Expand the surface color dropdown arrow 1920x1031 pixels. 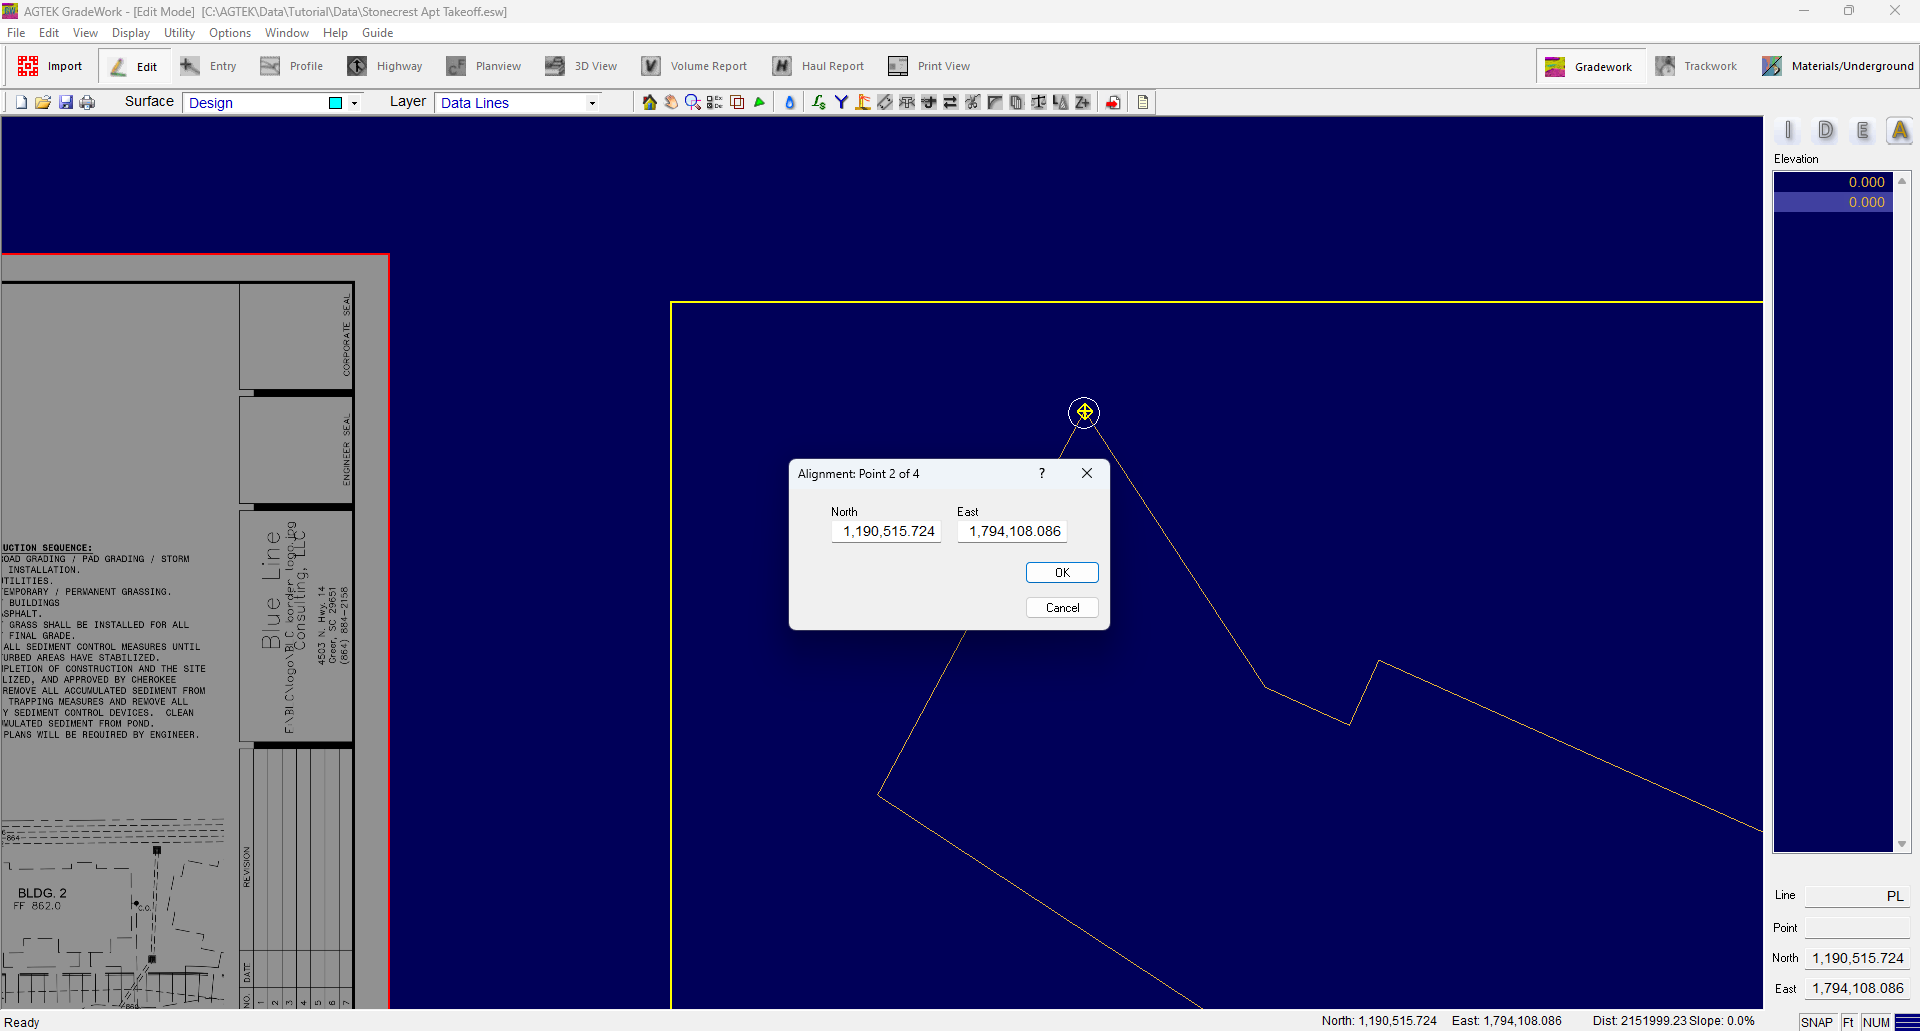point(355,102)
